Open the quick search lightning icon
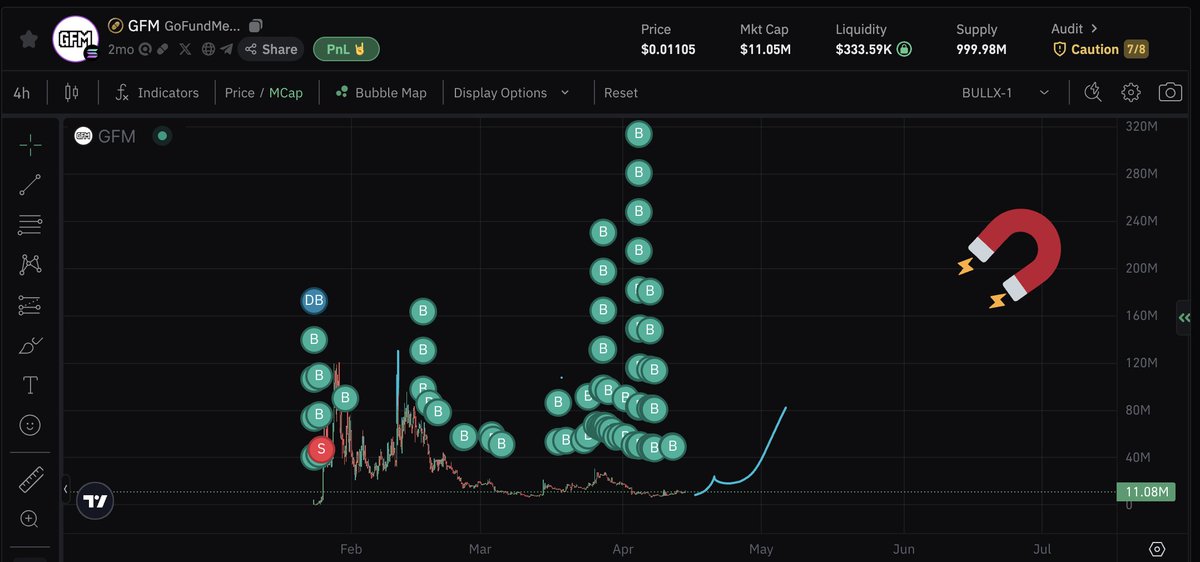Image resolution: width=1200 pixels, height=562 pixels. (x=1092, y=93)
